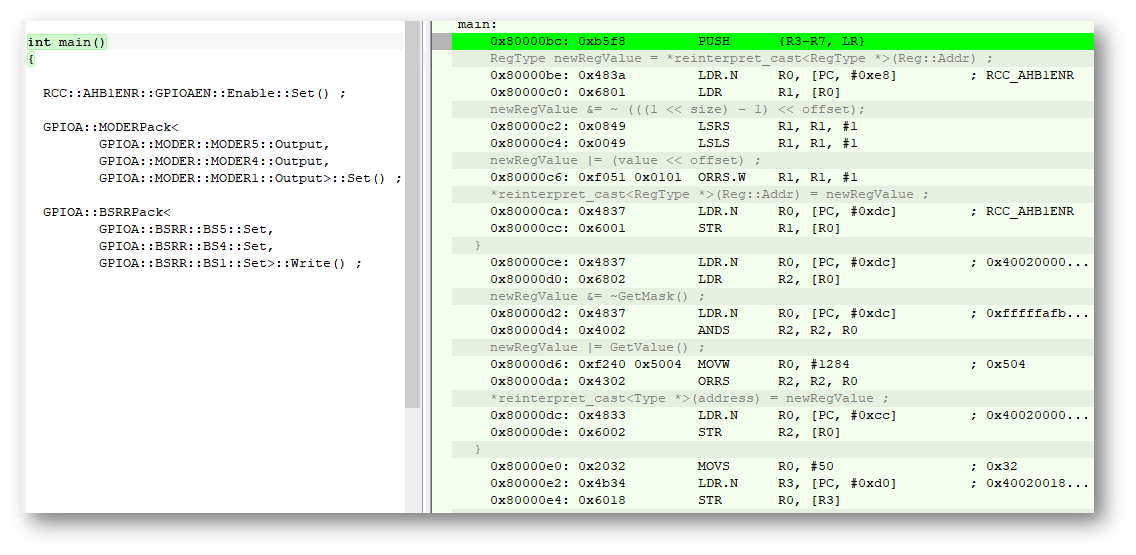1136x555 pixels.
Task: Click the RCC_AHB1ENR comment on first LDR.N line
Action: [x=1030, y=75]
